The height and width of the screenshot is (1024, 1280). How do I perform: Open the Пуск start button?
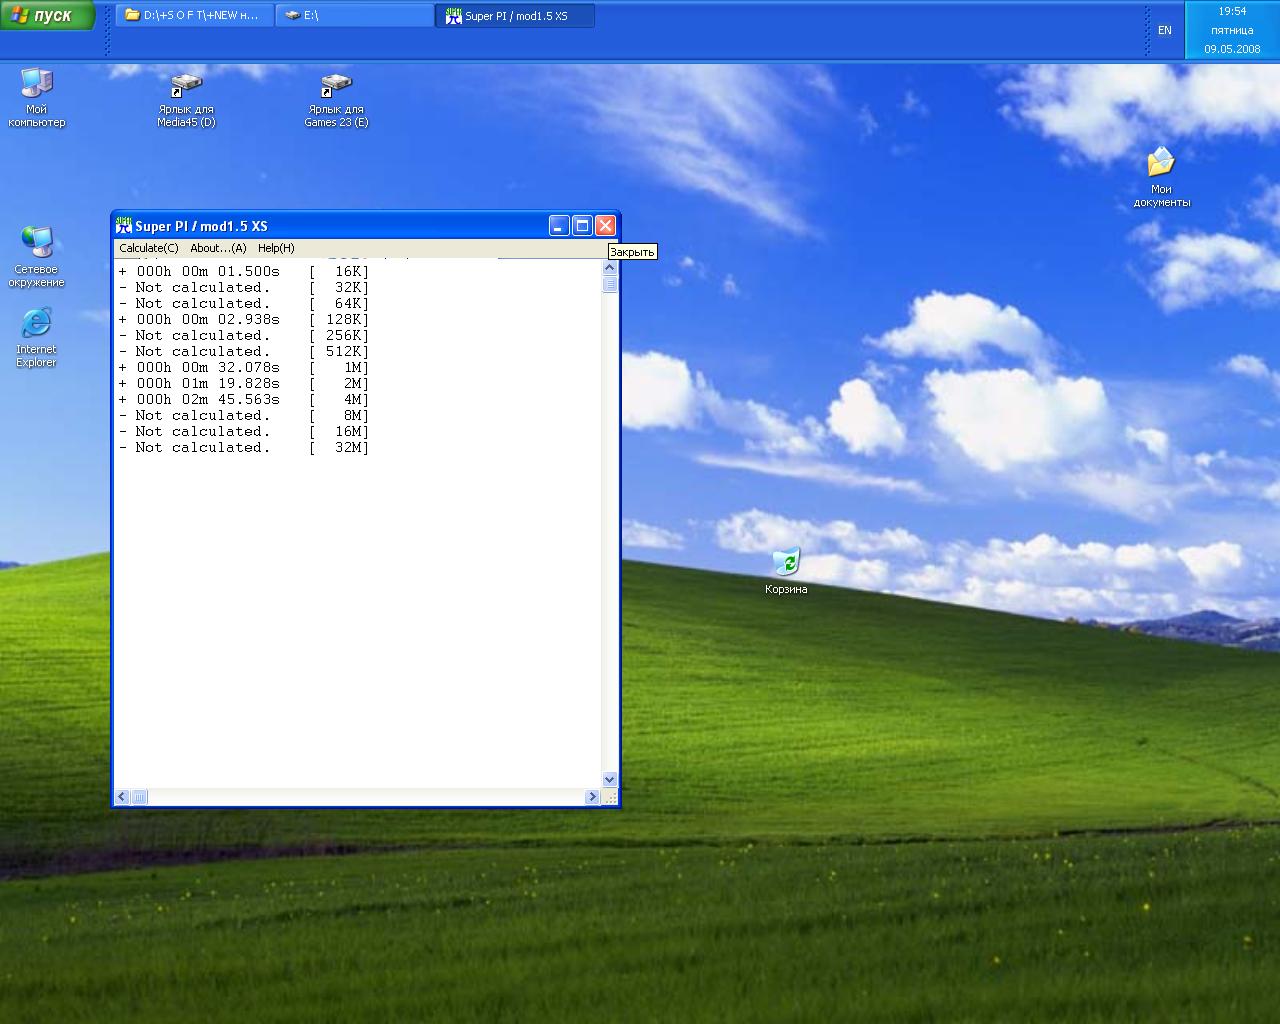pos(47,15)
